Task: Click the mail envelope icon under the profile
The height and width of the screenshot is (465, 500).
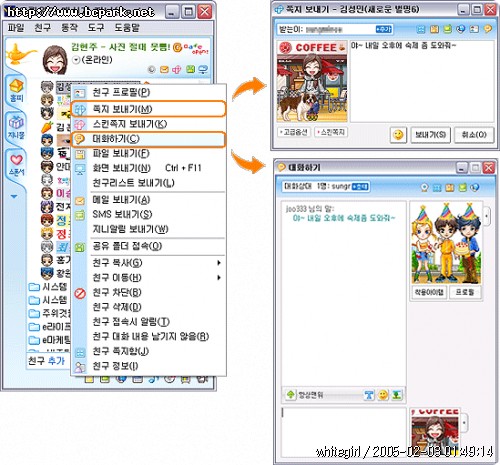Action: [164, 69]
